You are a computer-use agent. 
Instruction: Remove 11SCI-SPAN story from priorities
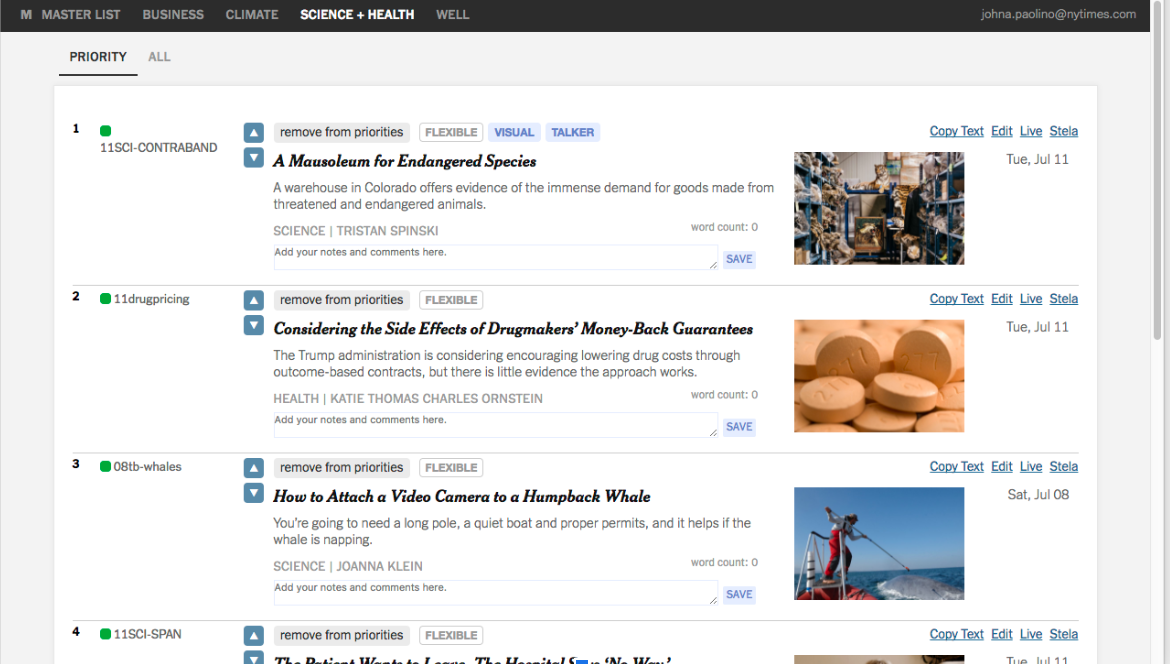[x=342, y=636]
